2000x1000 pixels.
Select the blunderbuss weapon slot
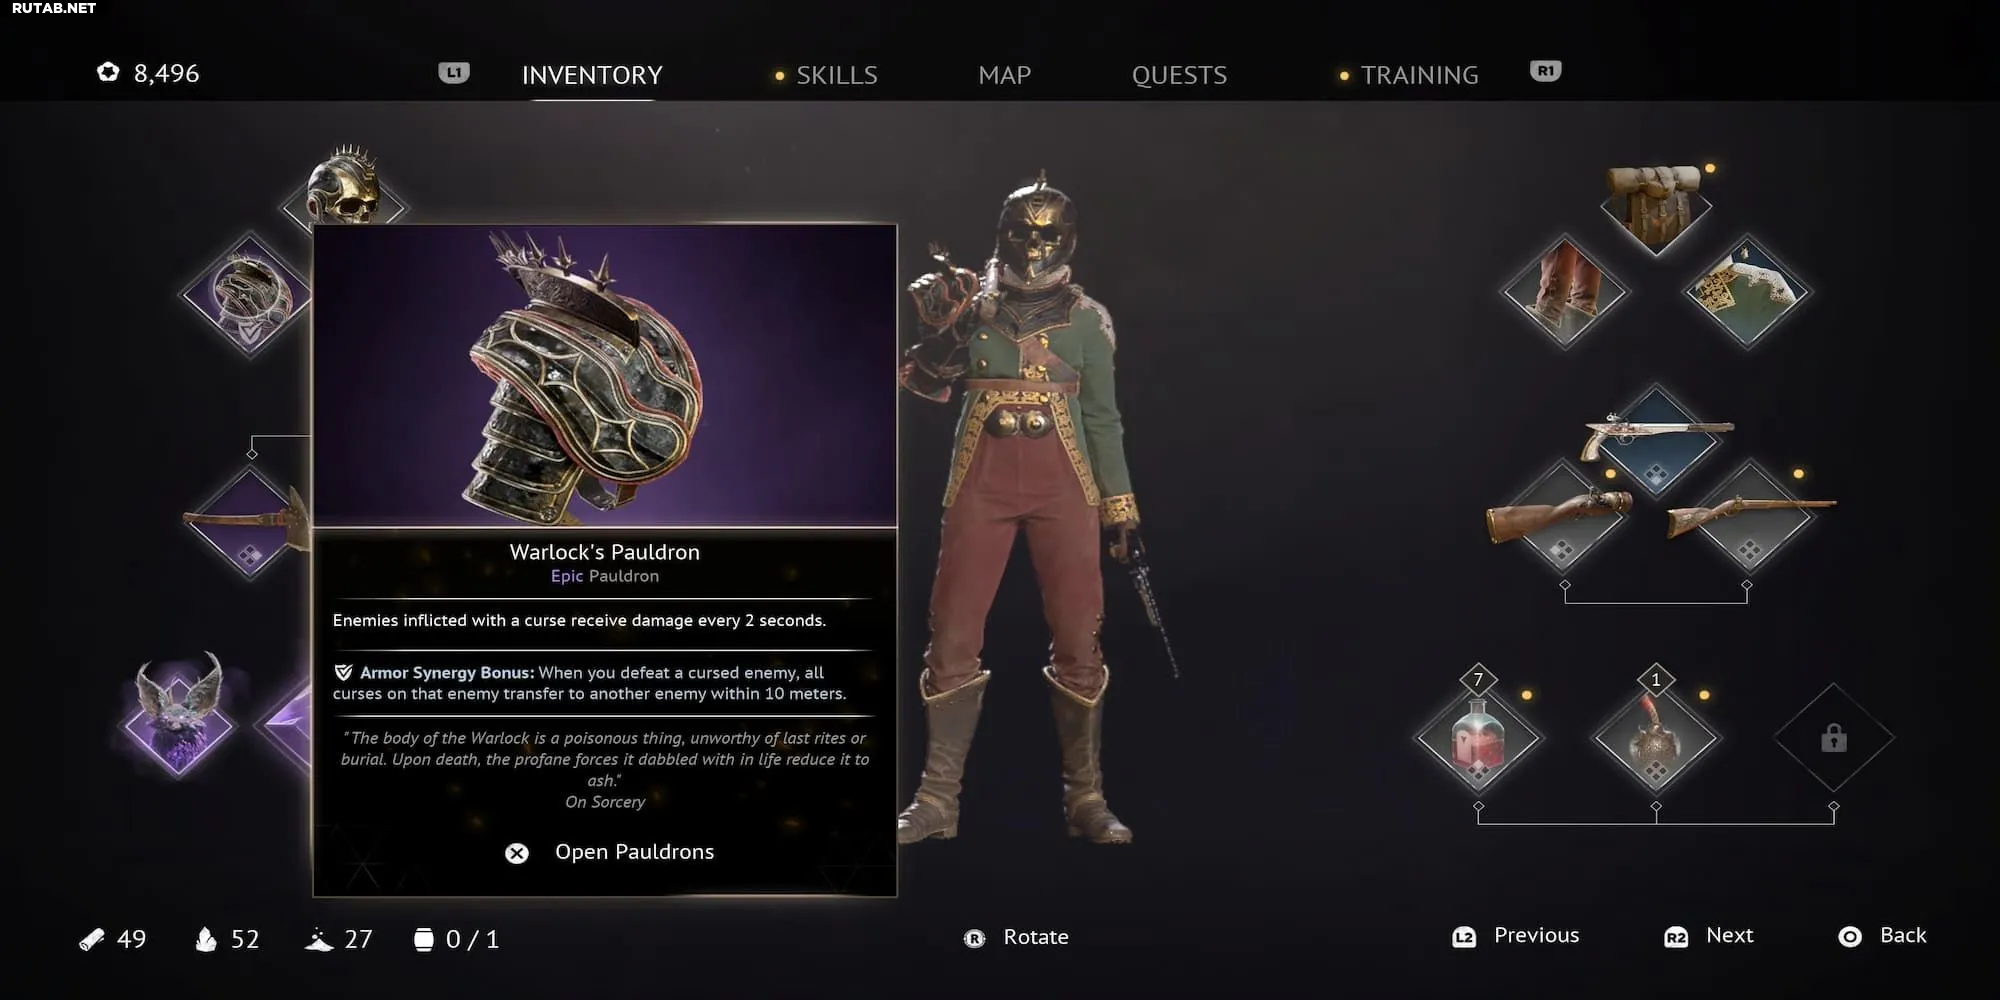(1562, 516)
